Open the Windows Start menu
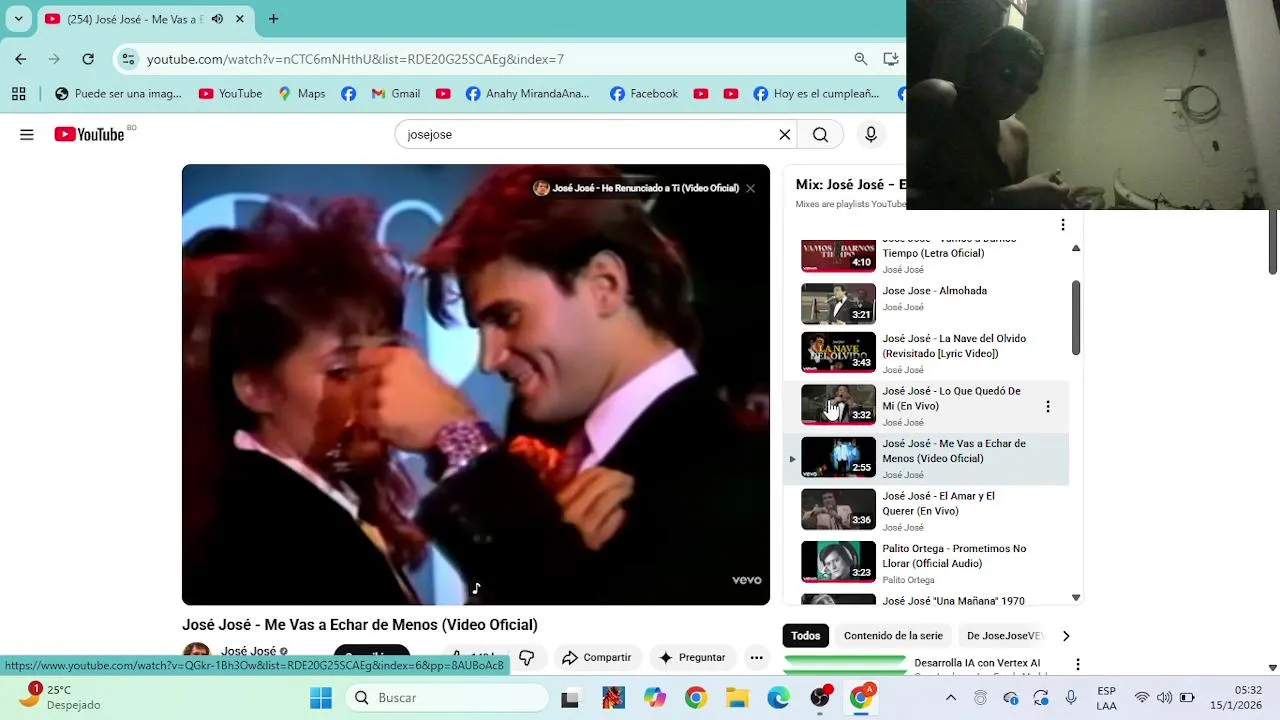1280x720 pixels. 321,697
